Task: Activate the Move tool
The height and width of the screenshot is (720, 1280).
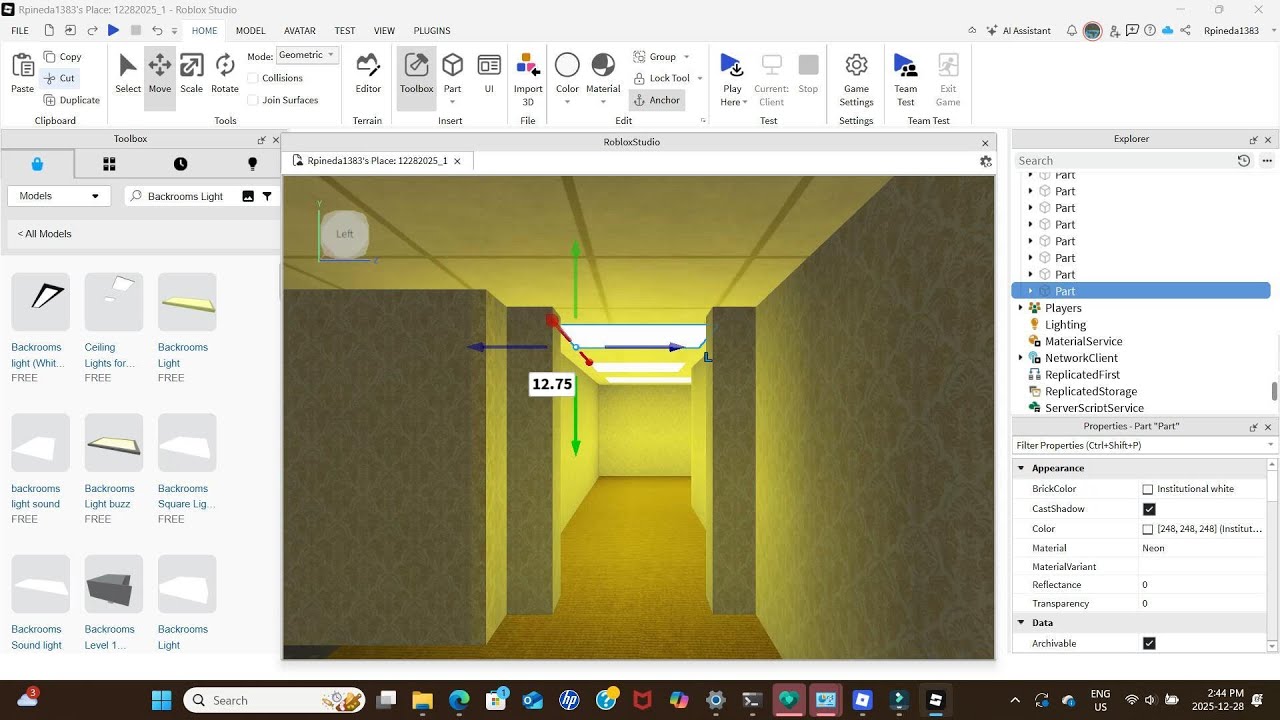Action: tap(160, 73)
